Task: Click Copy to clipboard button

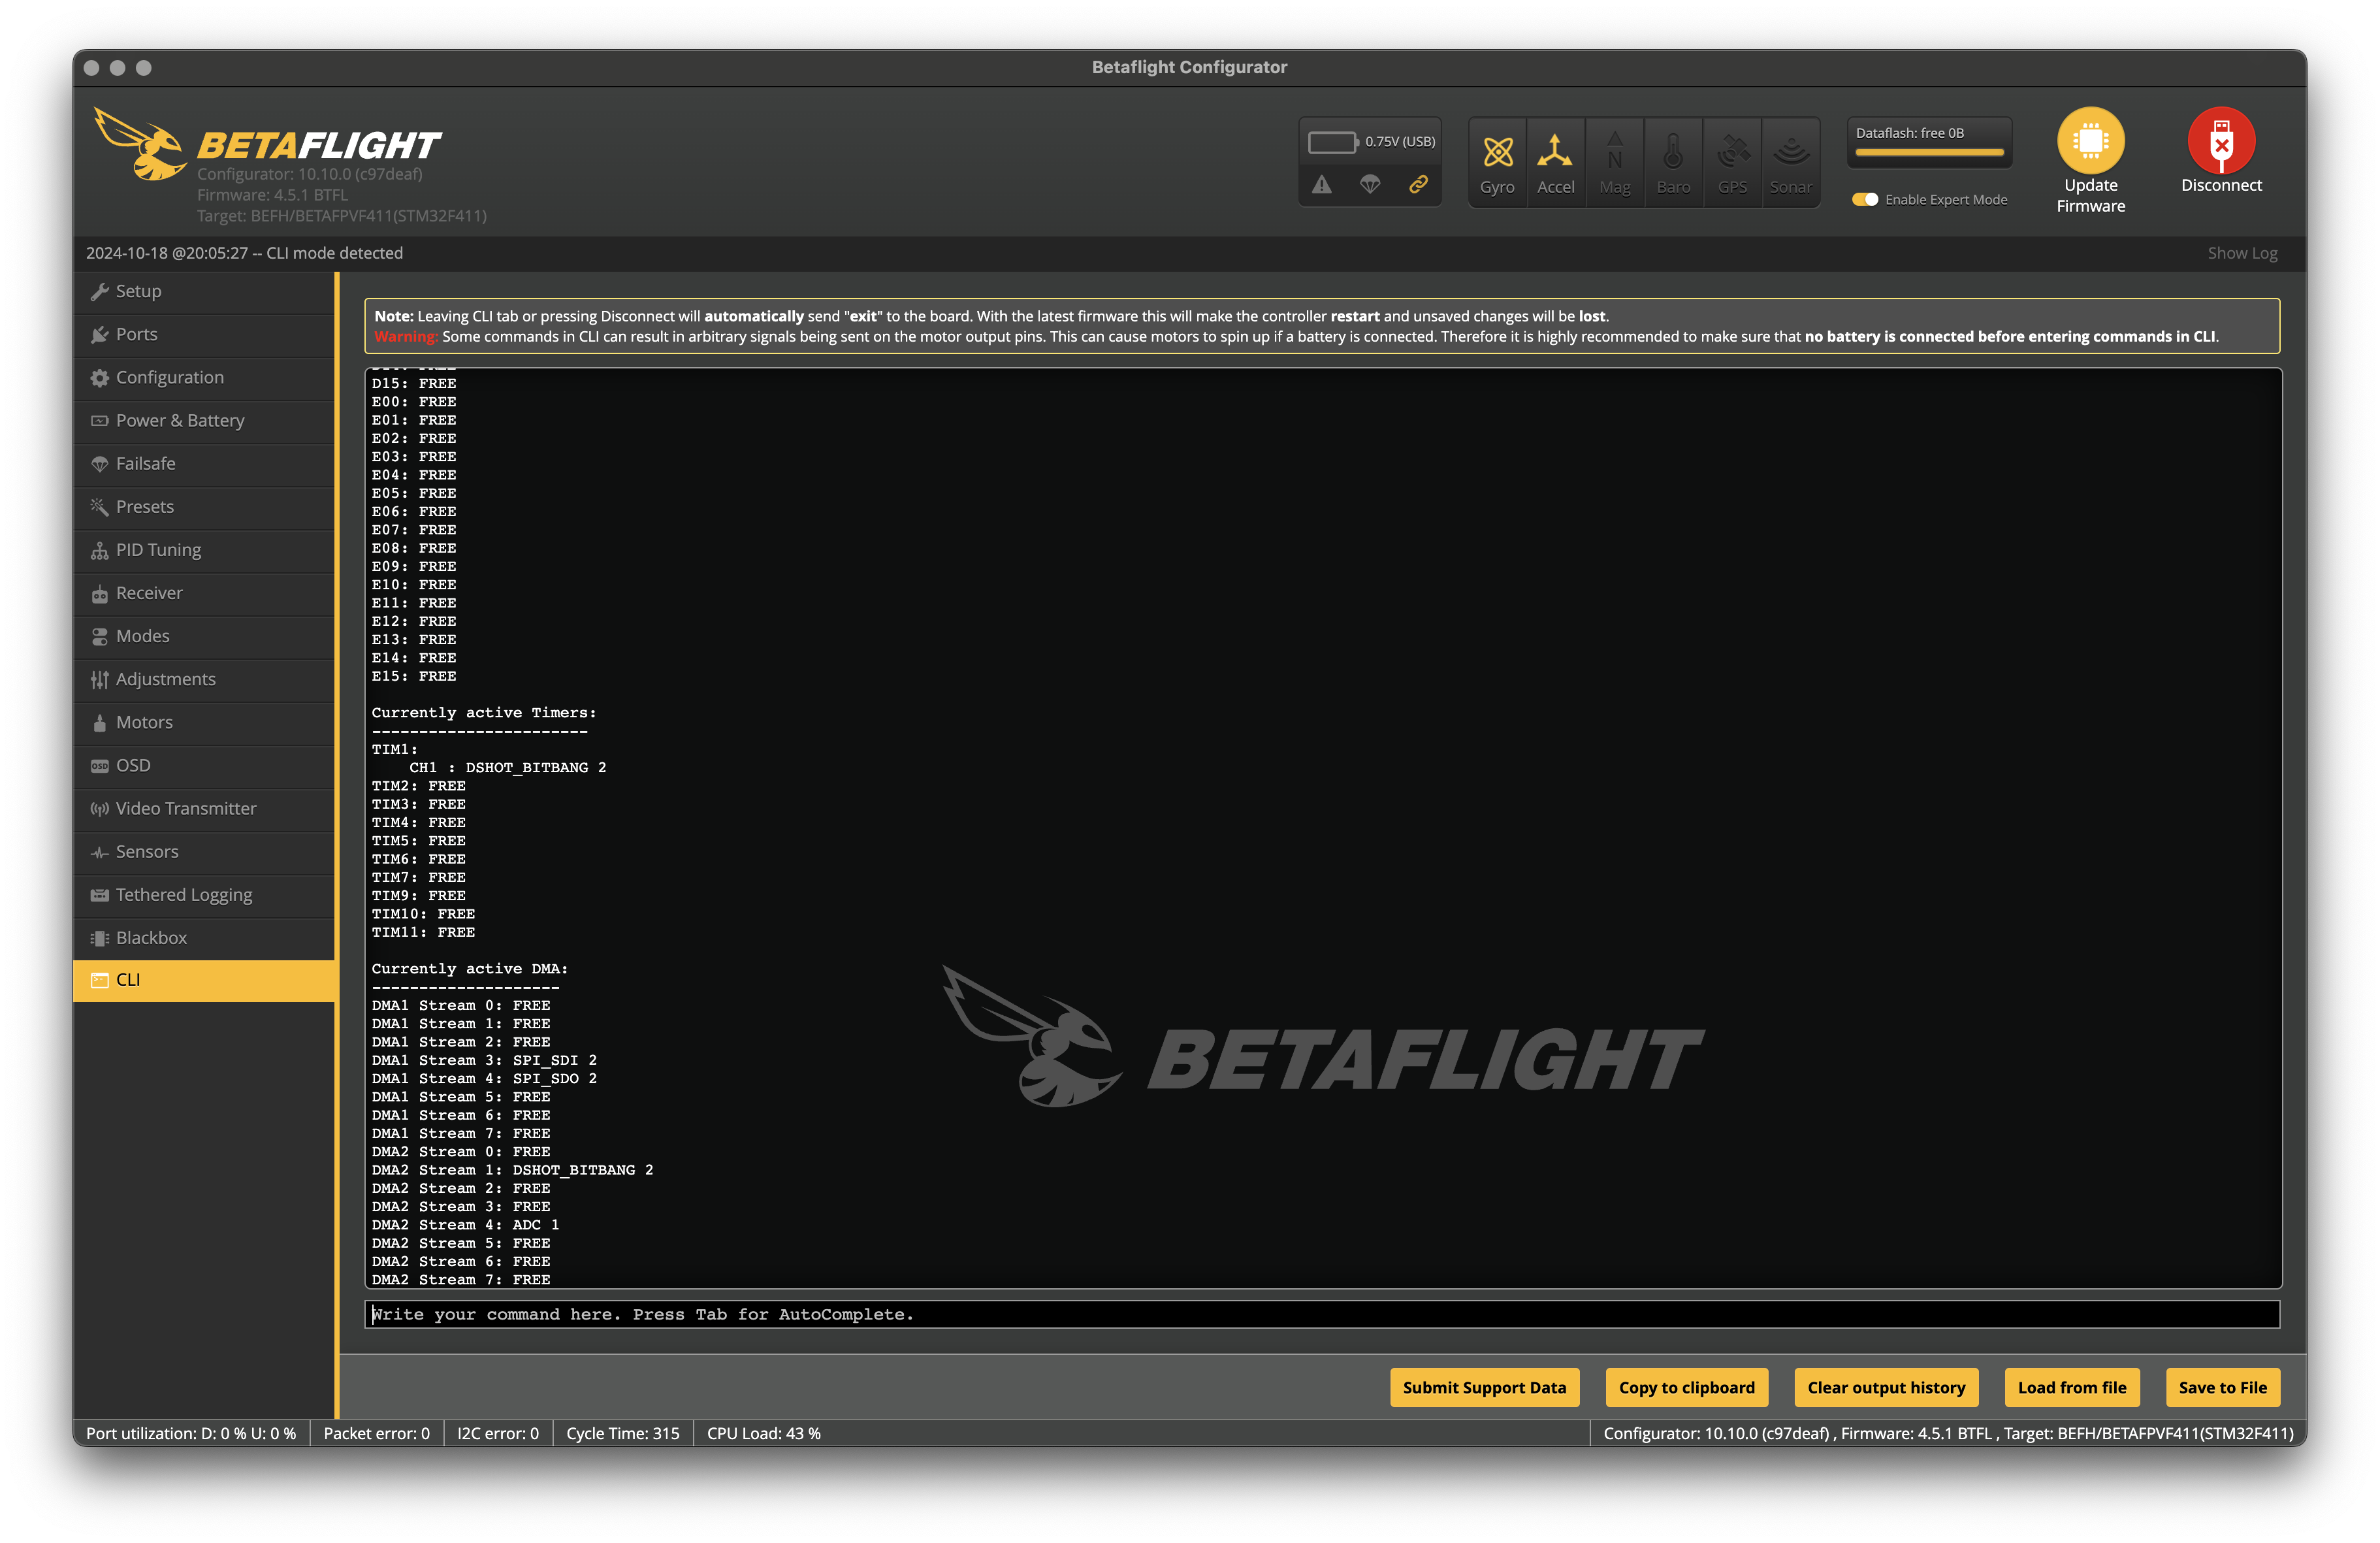Action: 1686,1387
